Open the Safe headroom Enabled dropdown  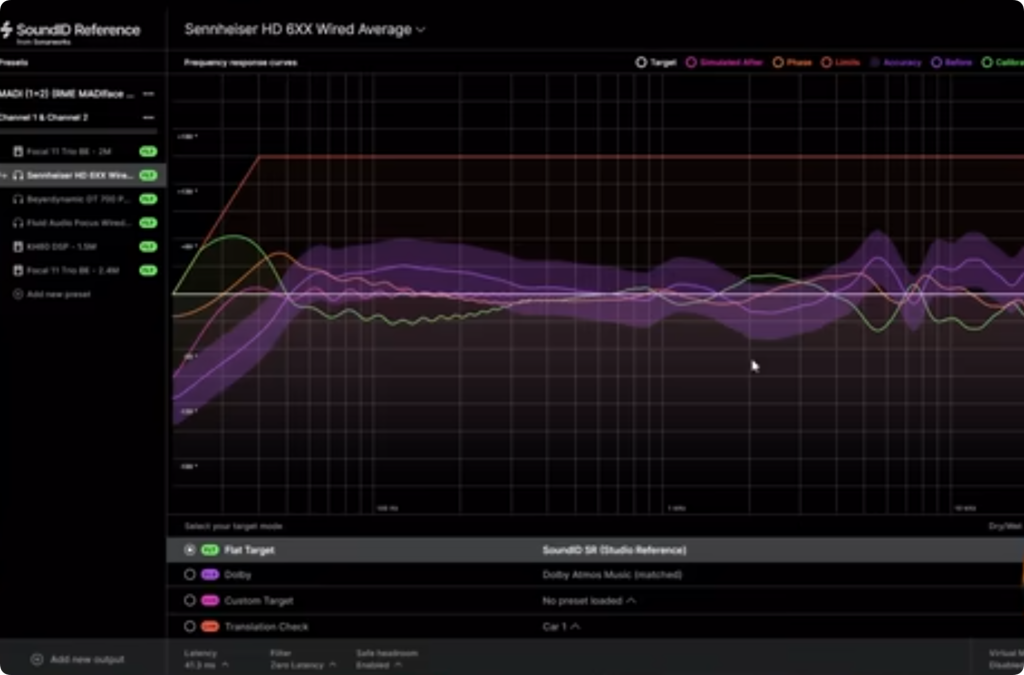click(379, 665)
